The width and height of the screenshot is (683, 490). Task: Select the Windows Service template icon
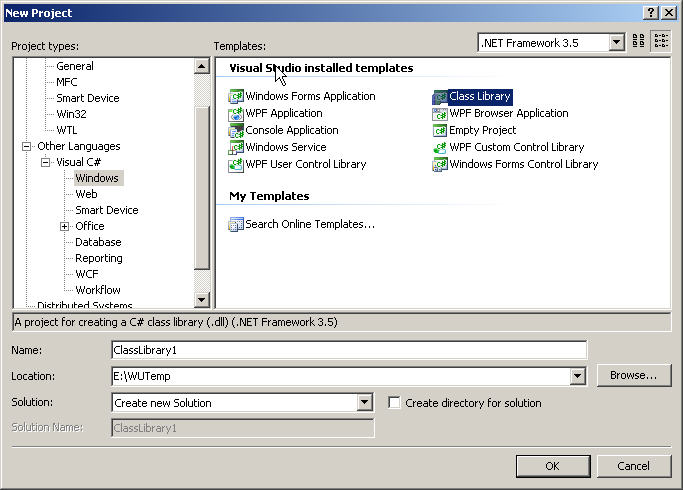[x=236, y=147]
